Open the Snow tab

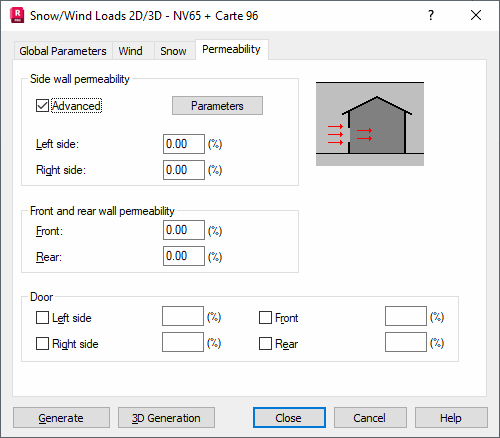(x=174, y=51)
